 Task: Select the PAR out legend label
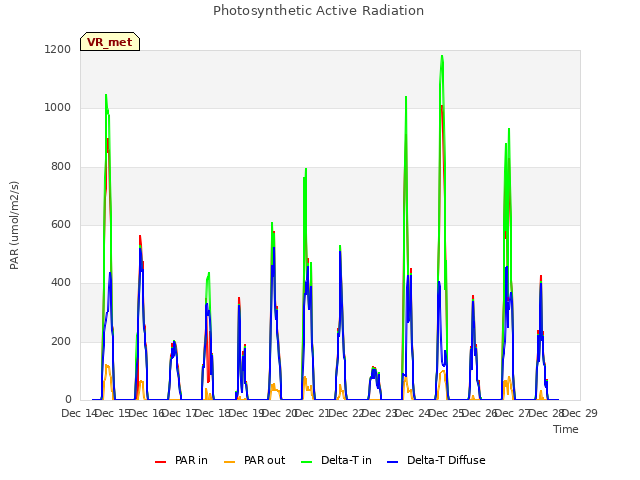click(264, 460)
